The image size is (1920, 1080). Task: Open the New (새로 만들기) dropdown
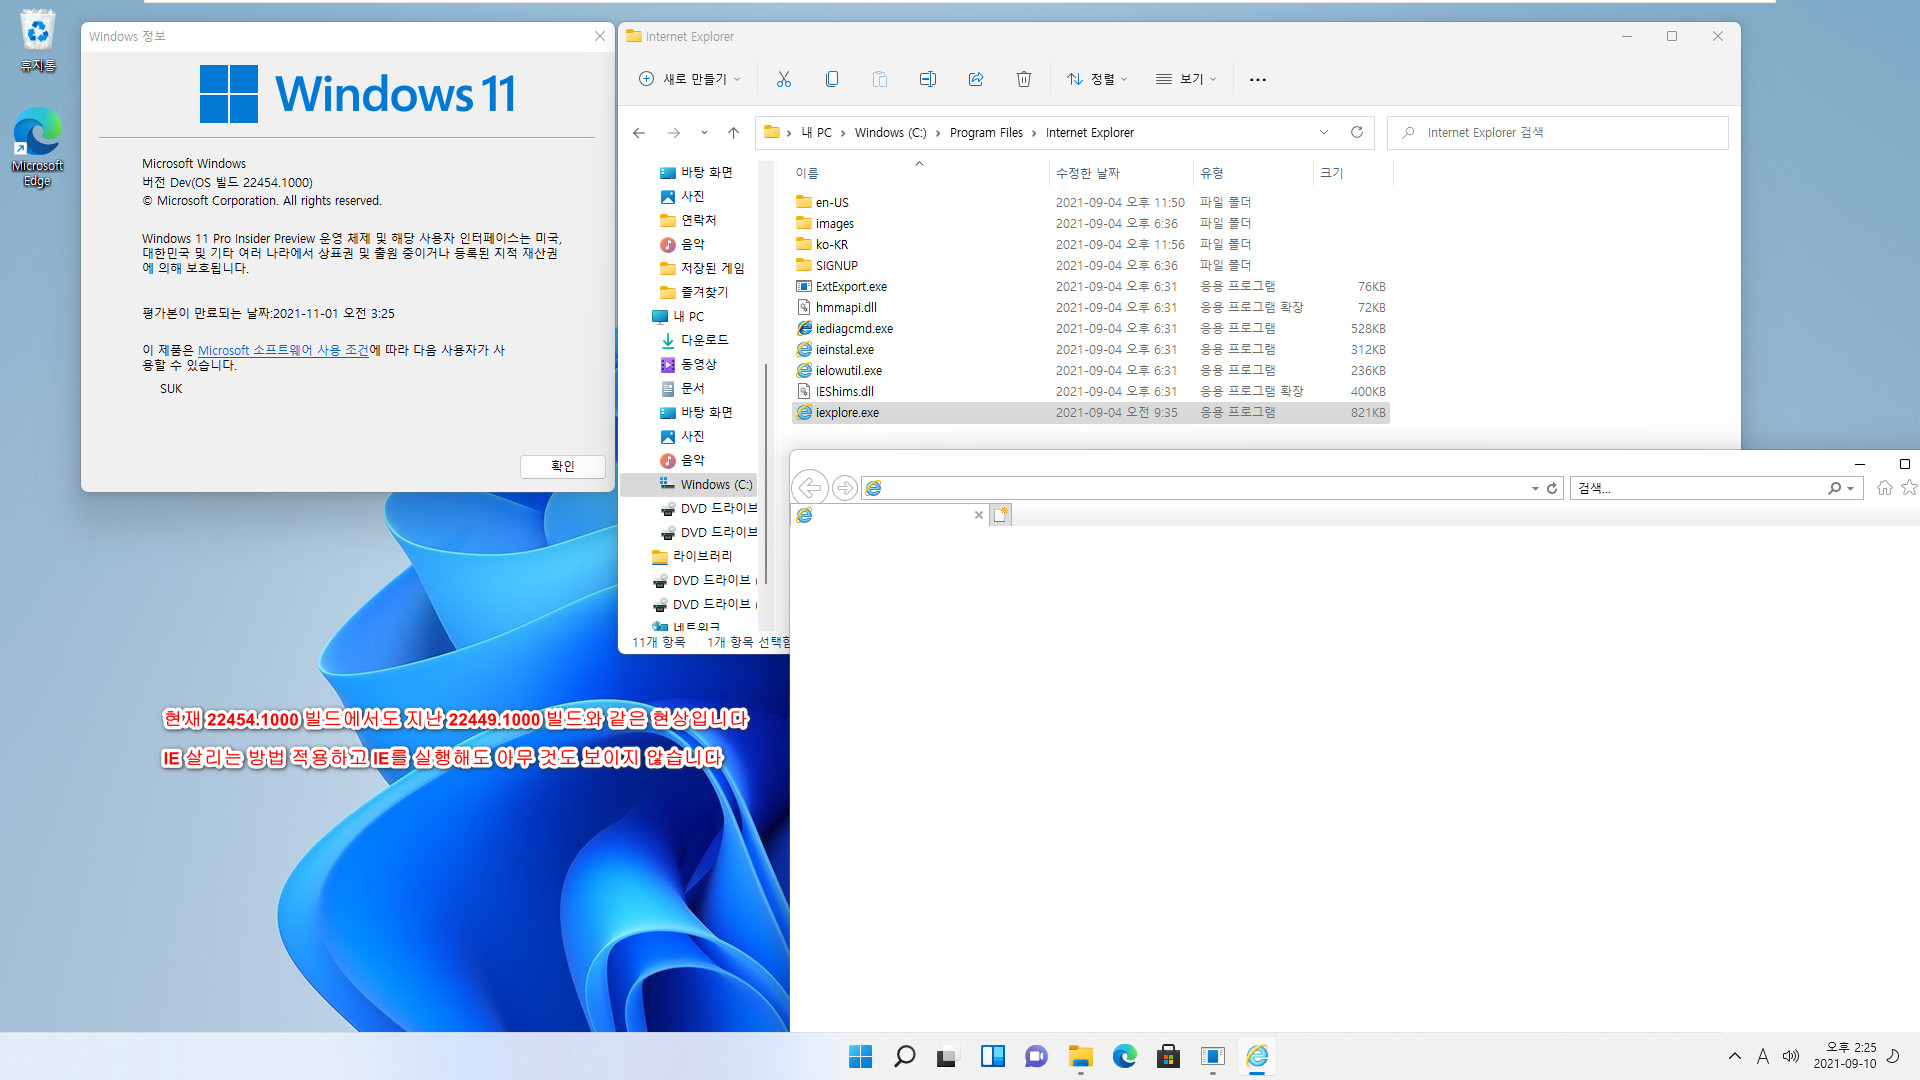coord(690,79)
